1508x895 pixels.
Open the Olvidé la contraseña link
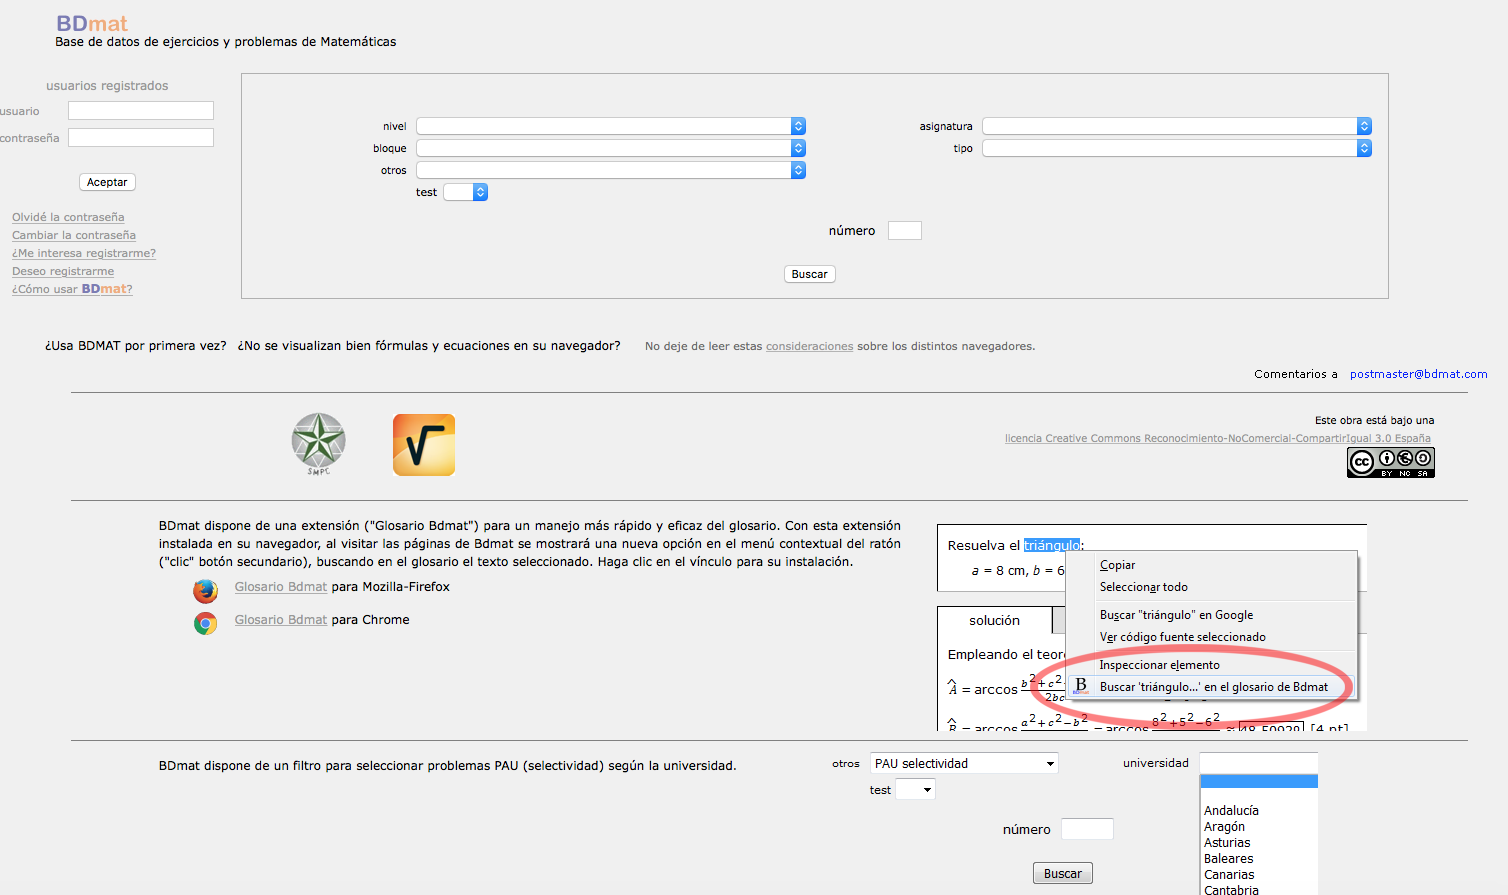point(68,217)
